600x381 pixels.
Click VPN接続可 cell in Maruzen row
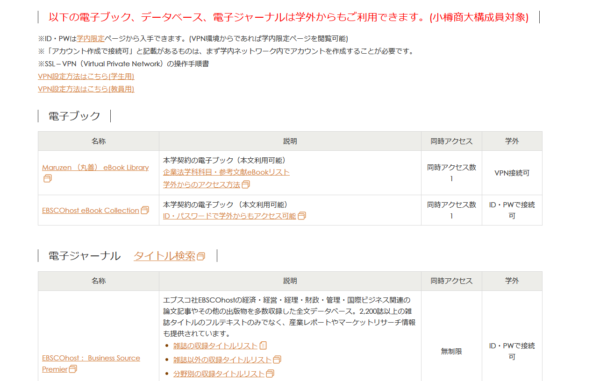(x=512, y=173)
